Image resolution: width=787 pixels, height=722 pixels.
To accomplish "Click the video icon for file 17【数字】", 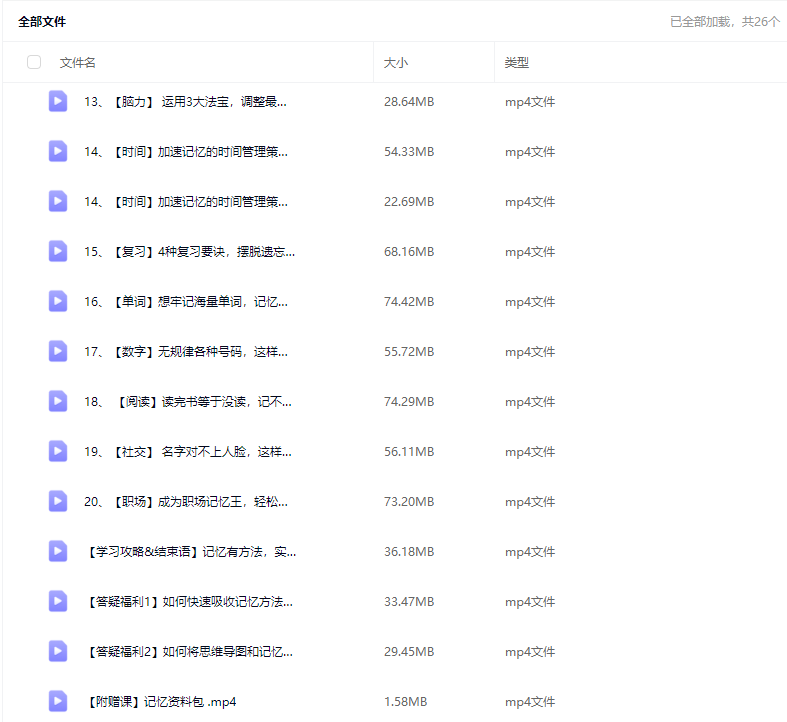I will click(x=58, y=351).
